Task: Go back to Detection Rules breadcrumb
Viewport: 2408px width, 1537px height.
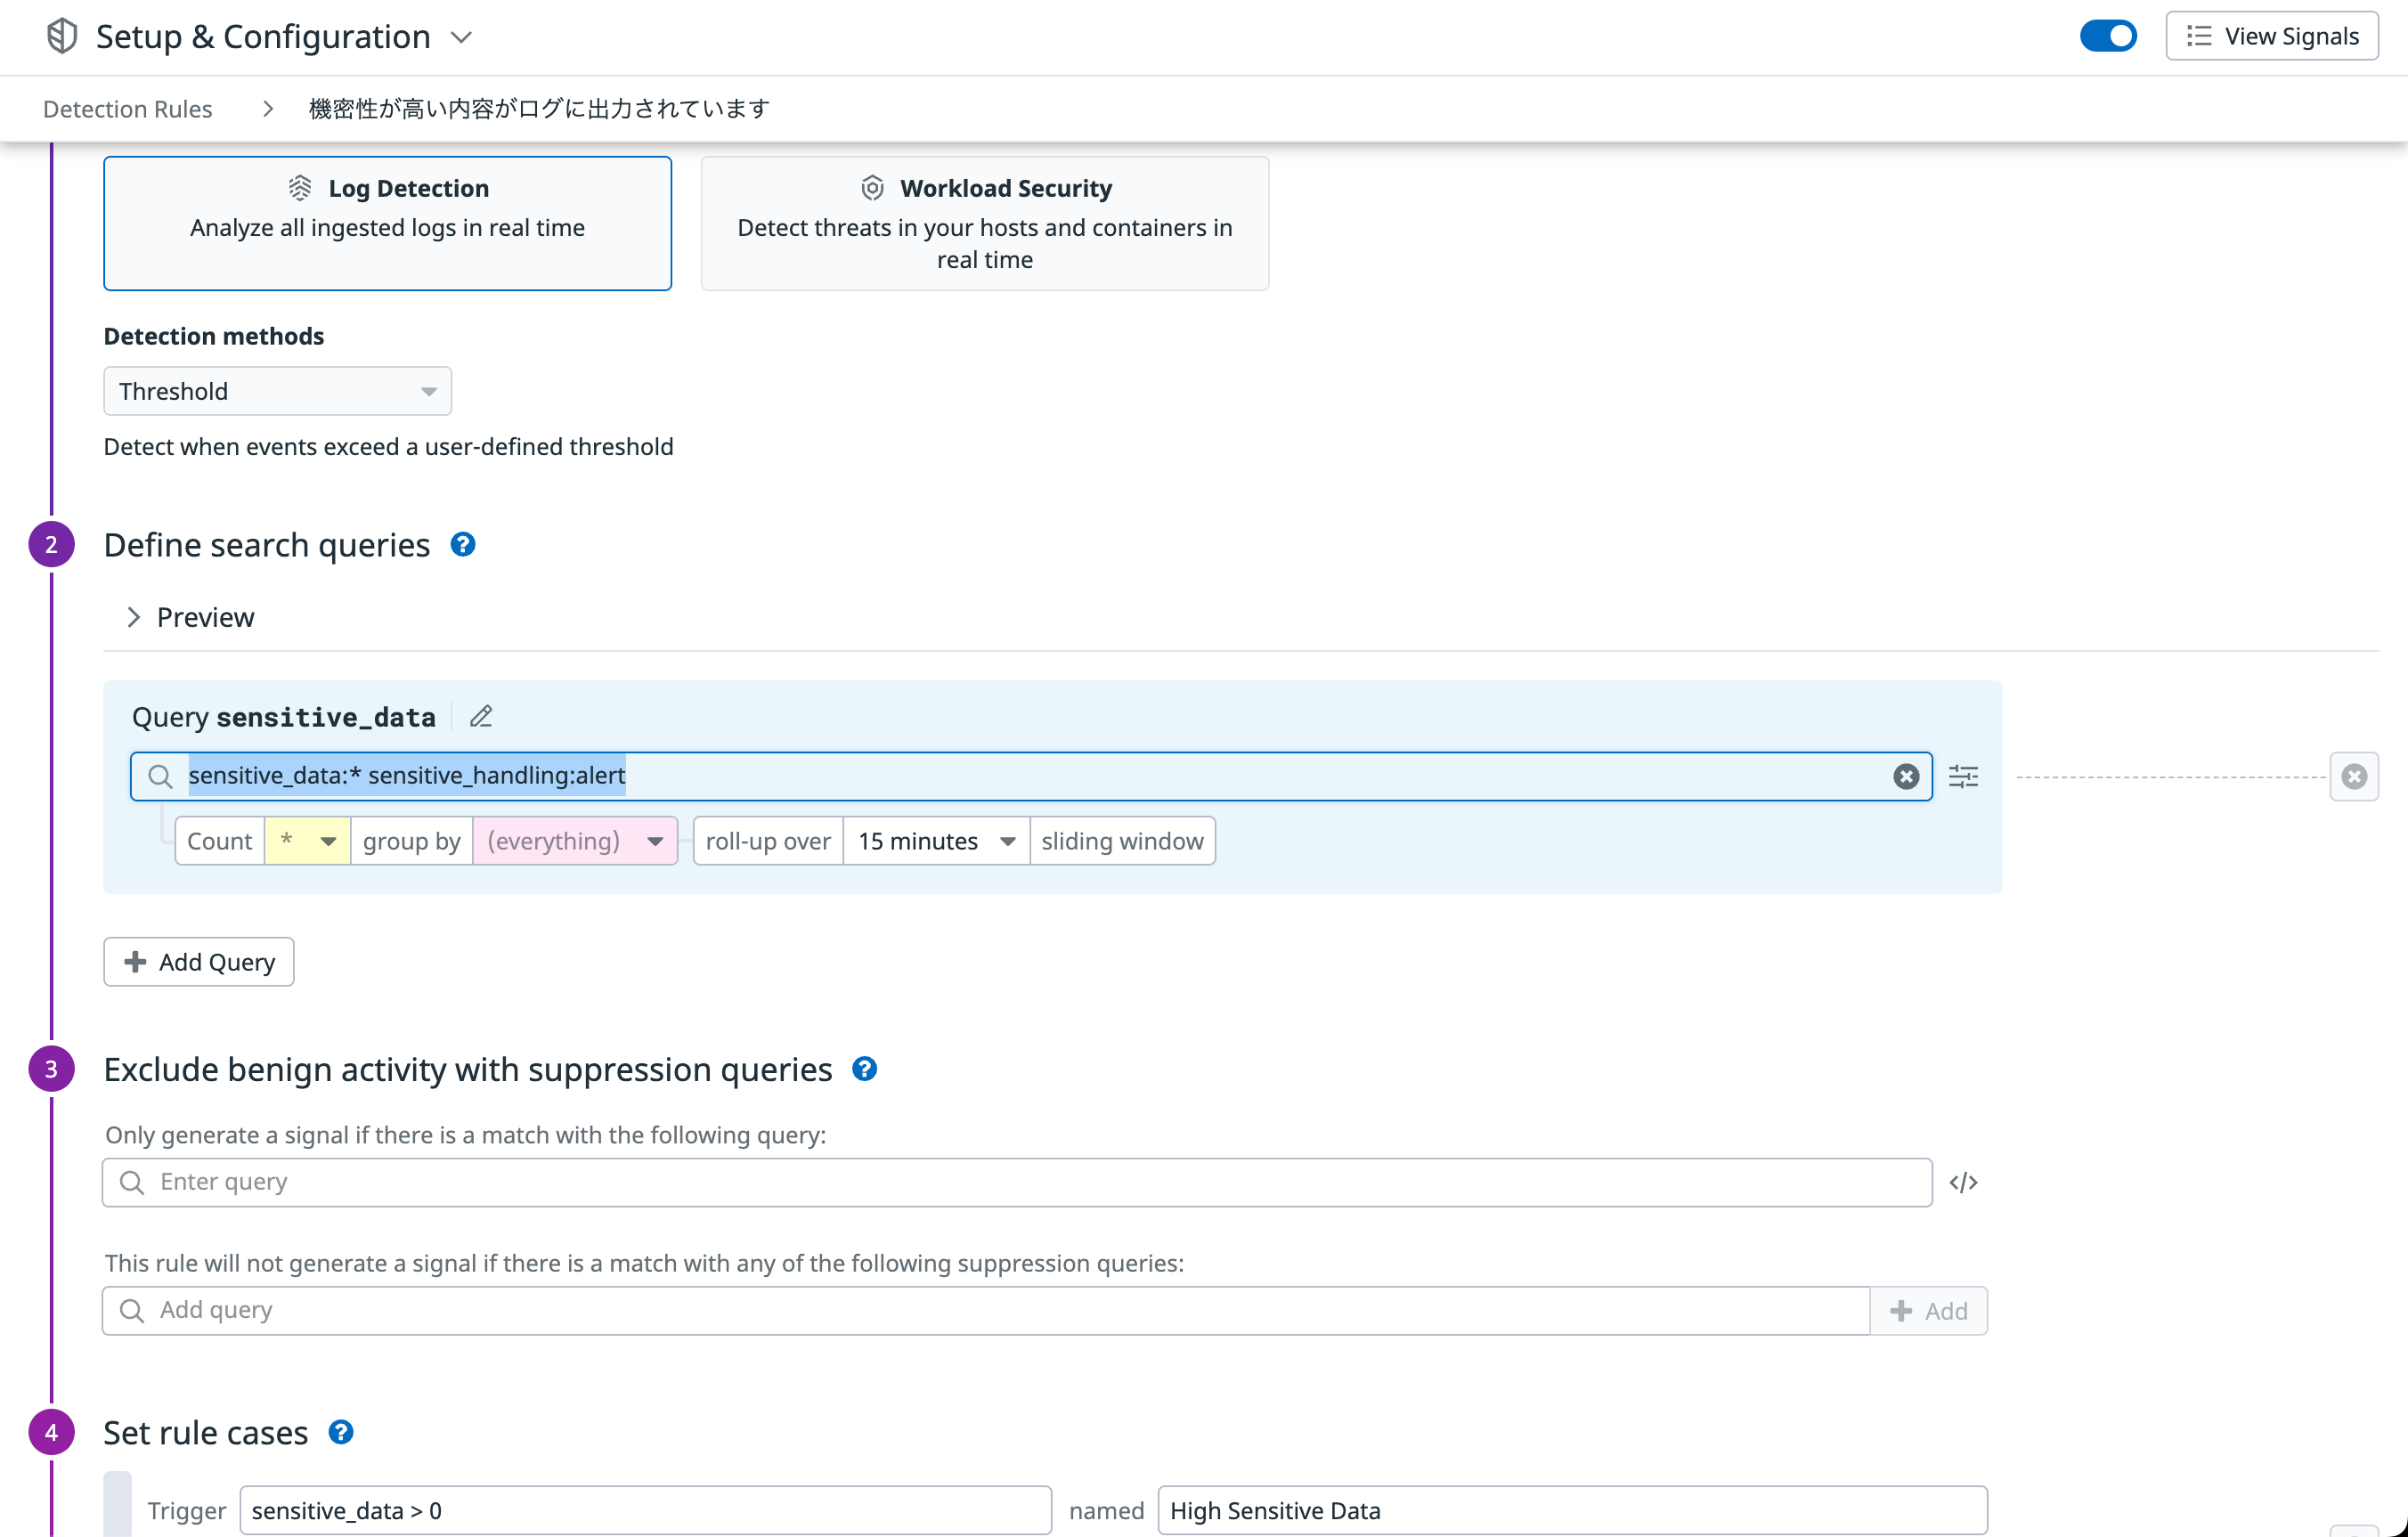Action: click(x=127, y=109)
